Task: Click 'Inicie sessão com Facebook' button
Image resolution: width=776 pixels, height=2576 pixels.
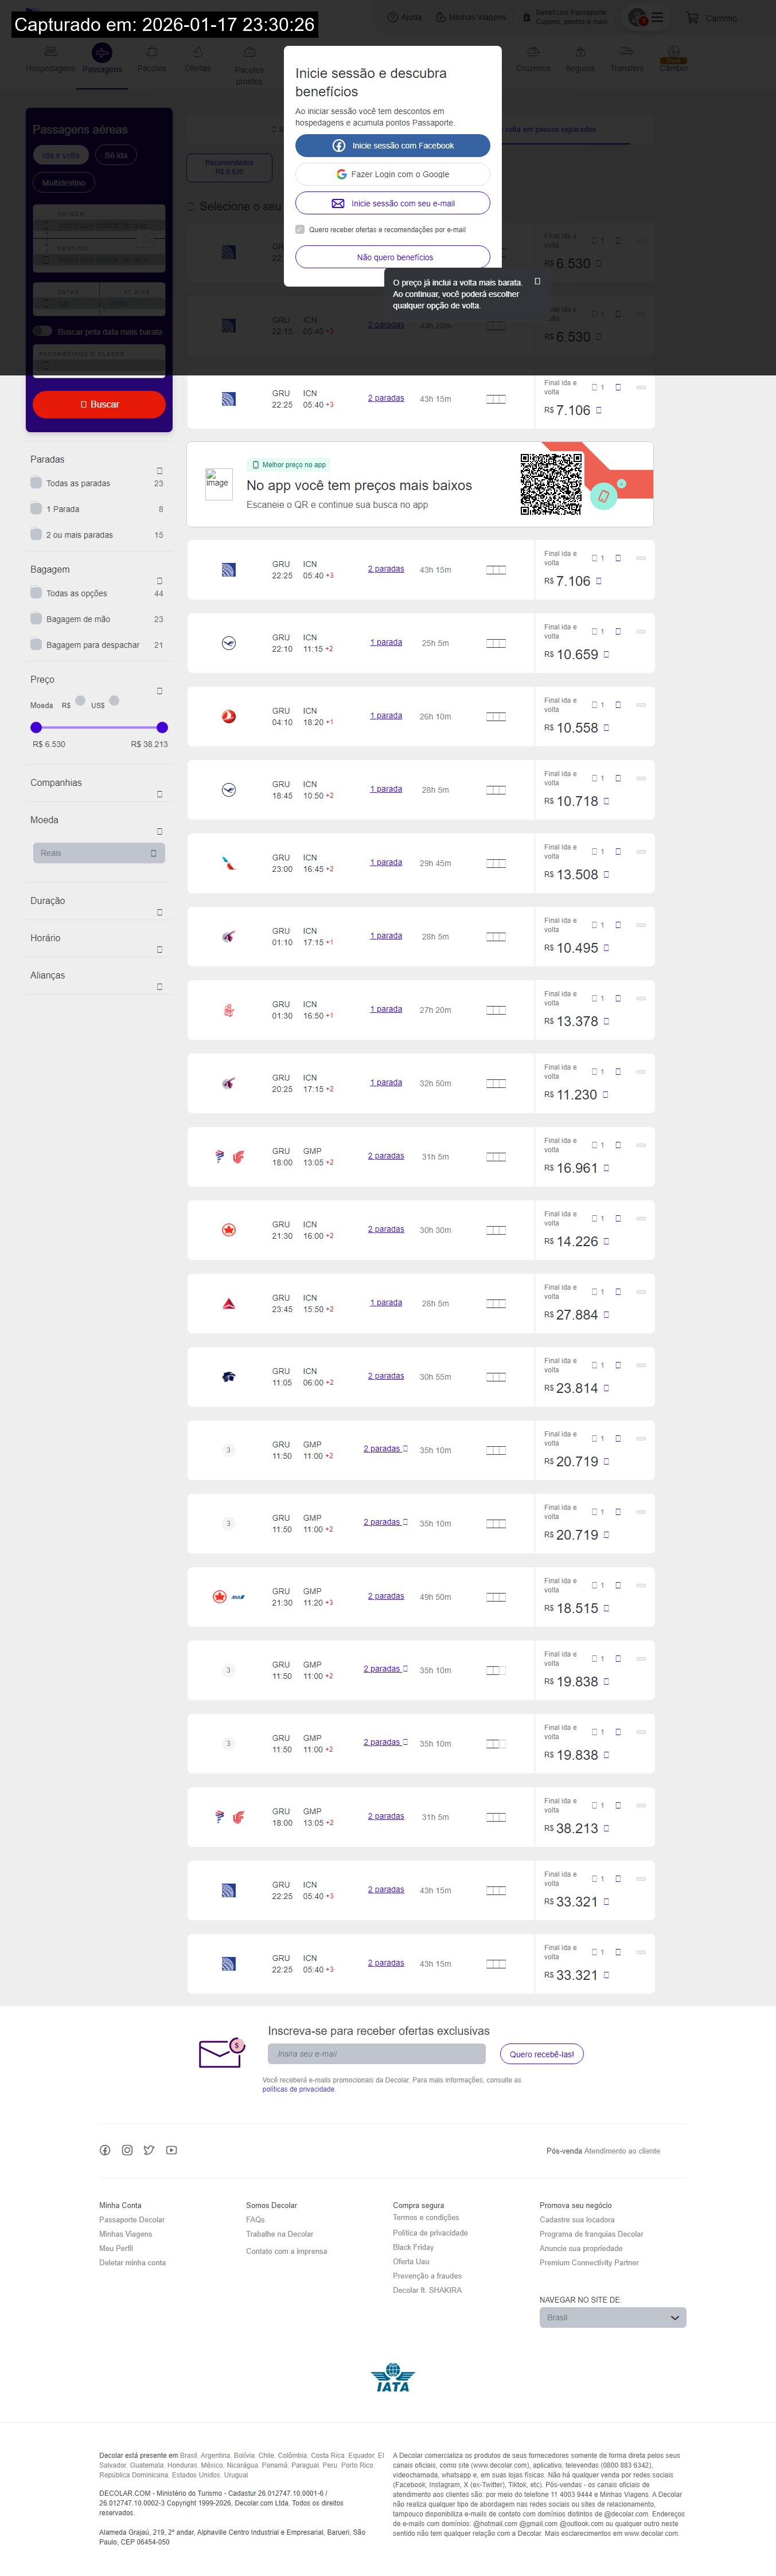Action: 392,146
